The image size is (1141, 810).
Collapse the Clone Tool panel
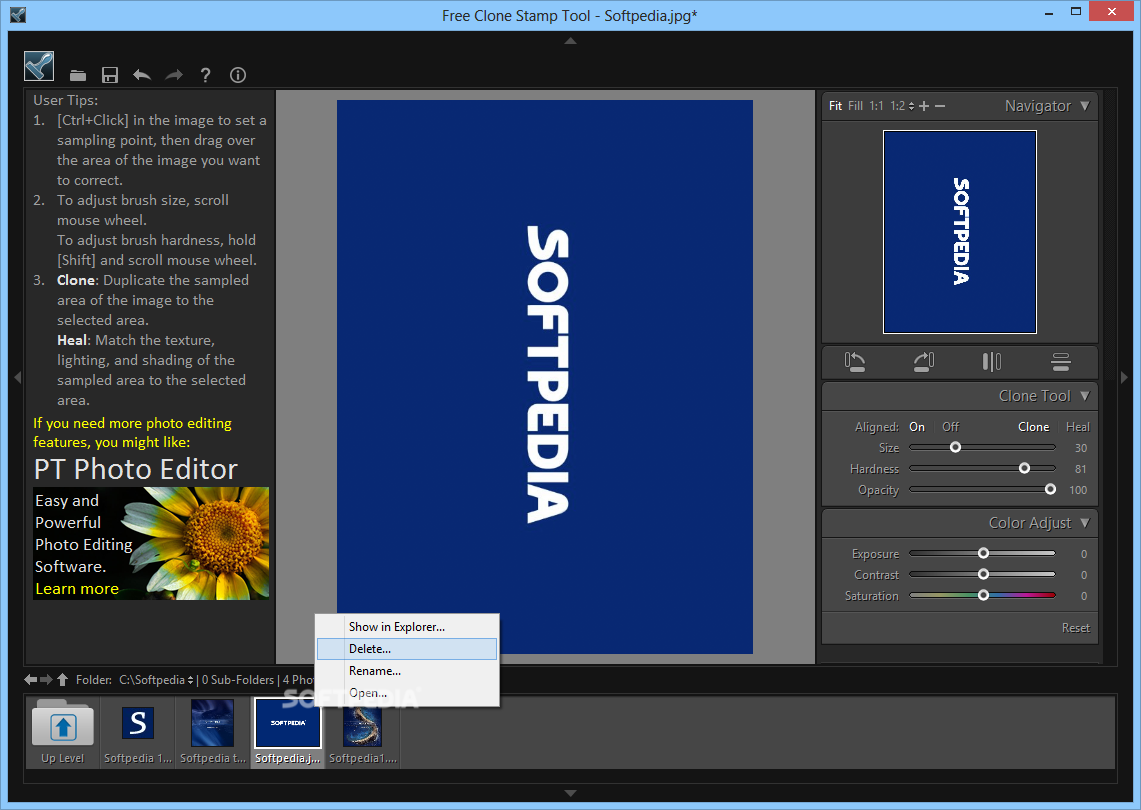(1085, 396)
